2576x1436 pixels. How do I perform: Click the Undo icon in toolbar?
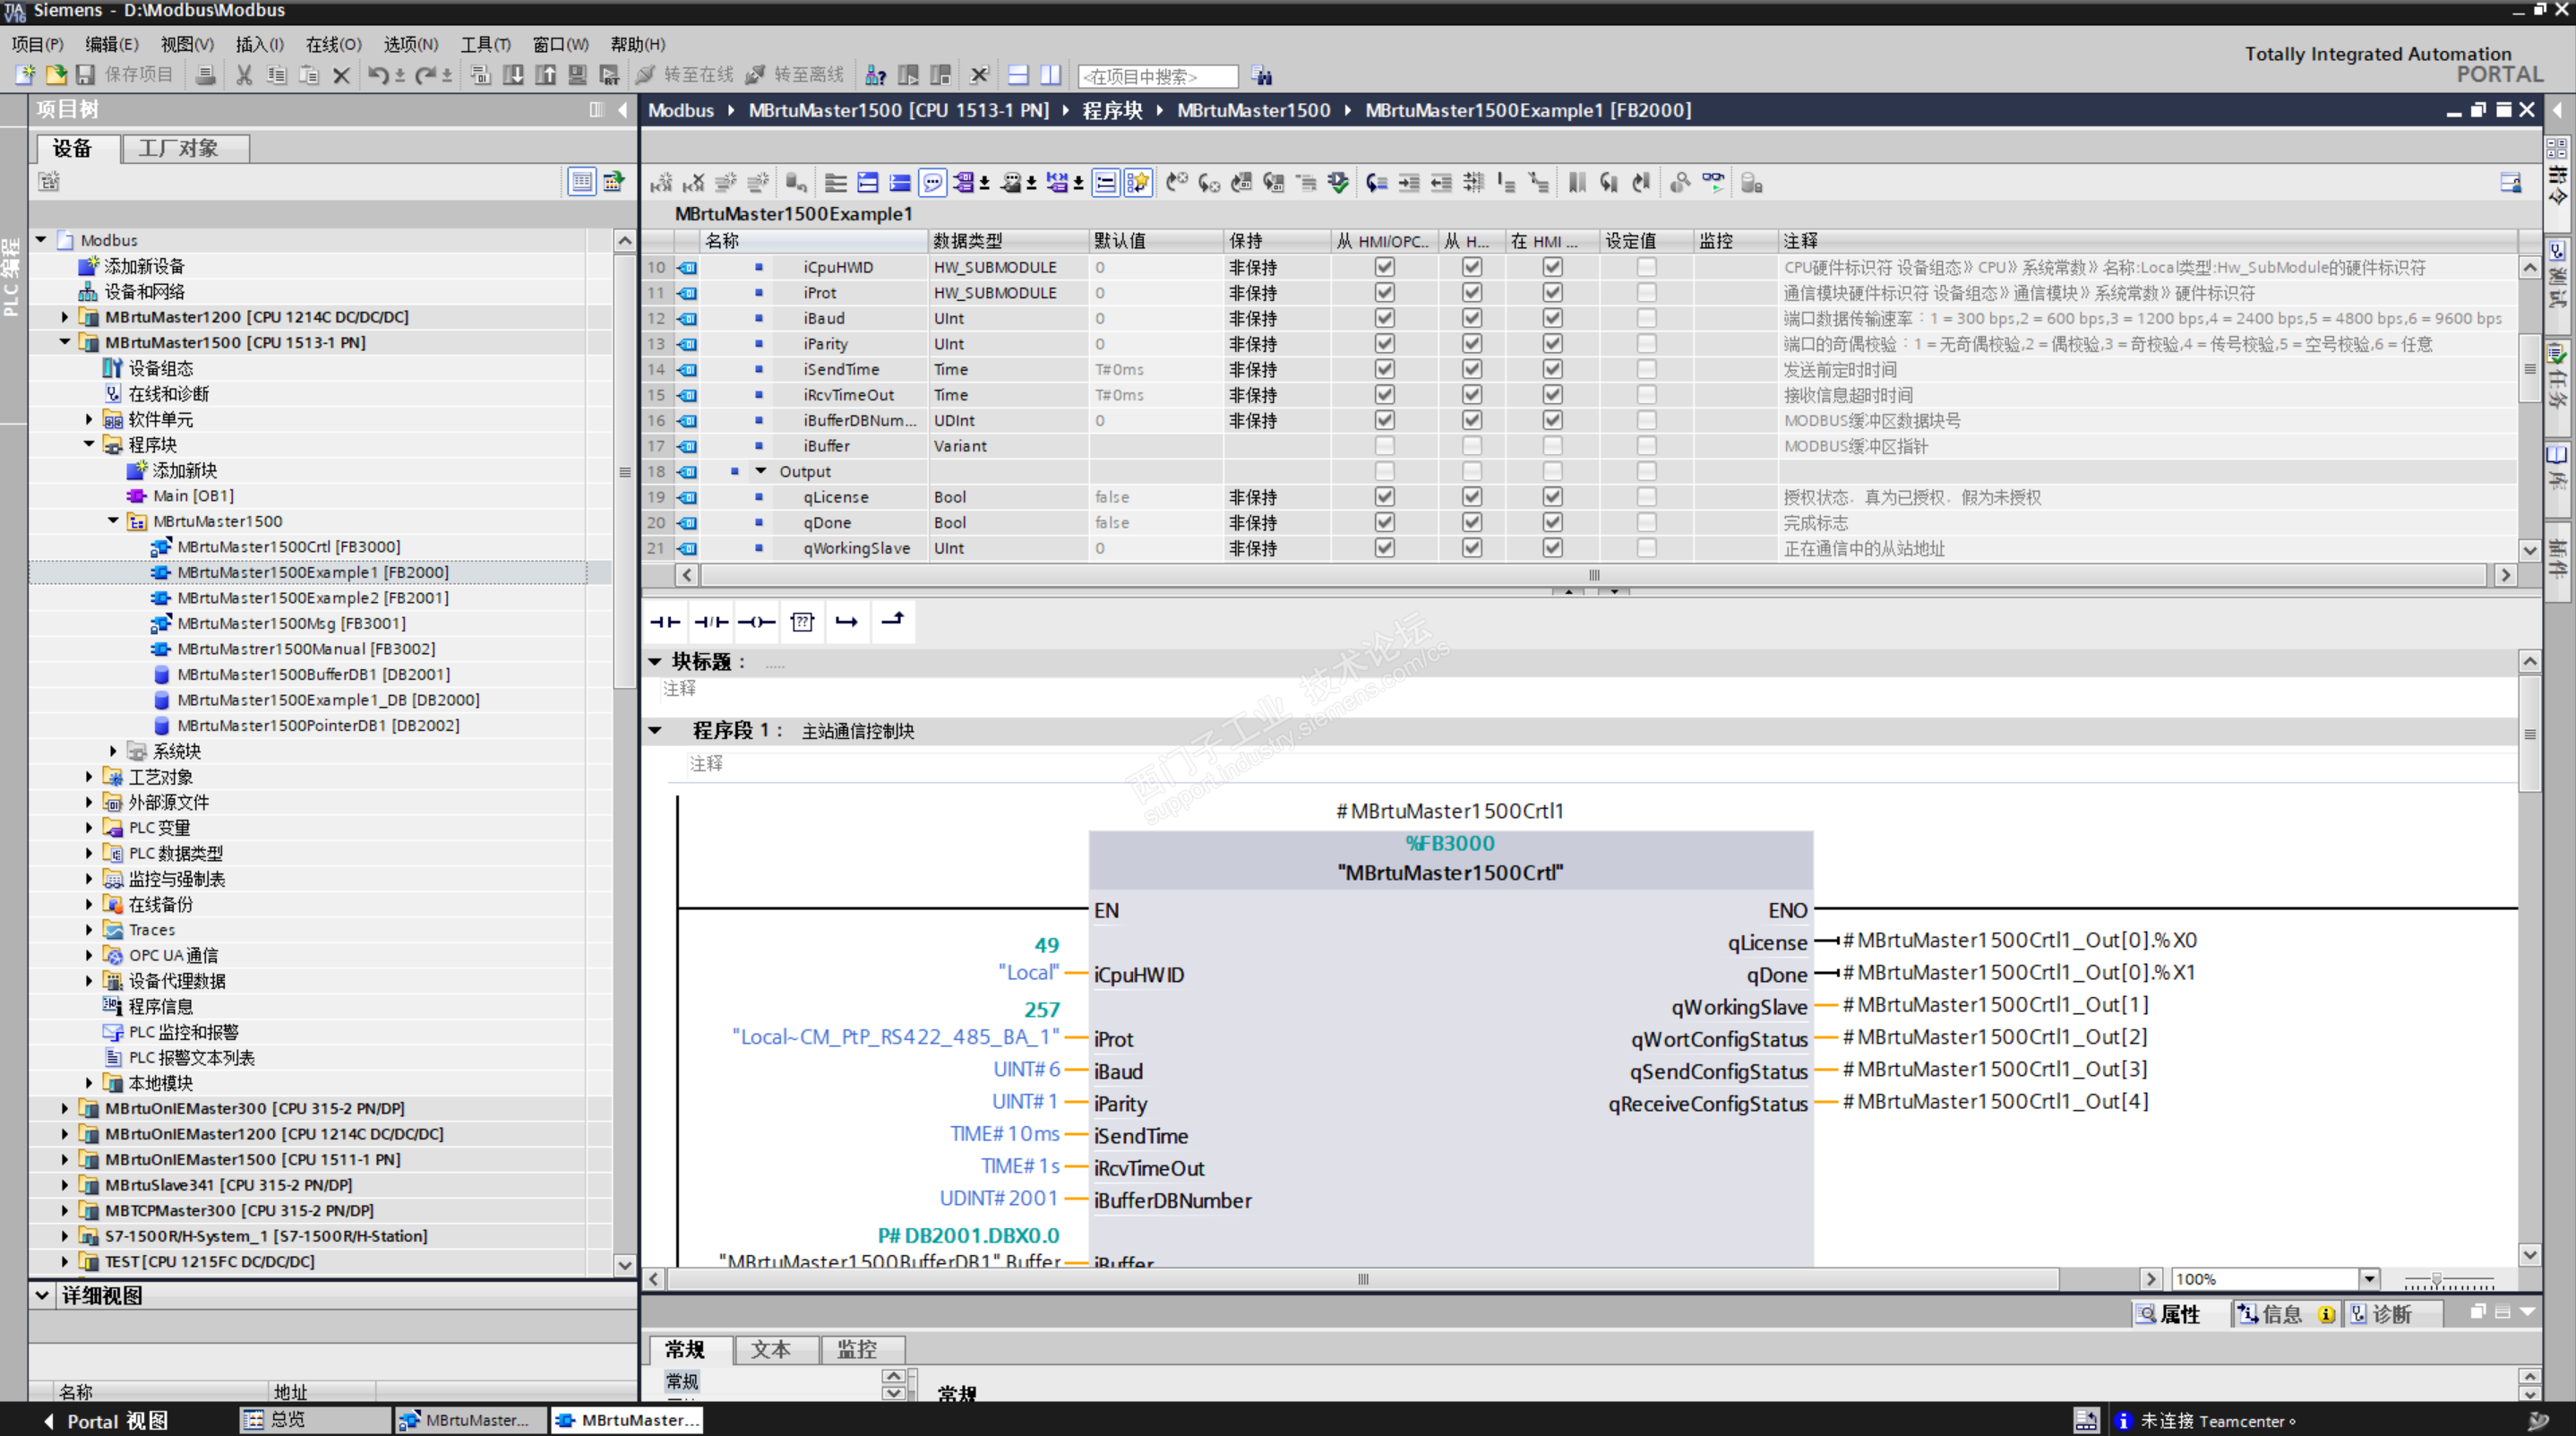coord(377,75)
